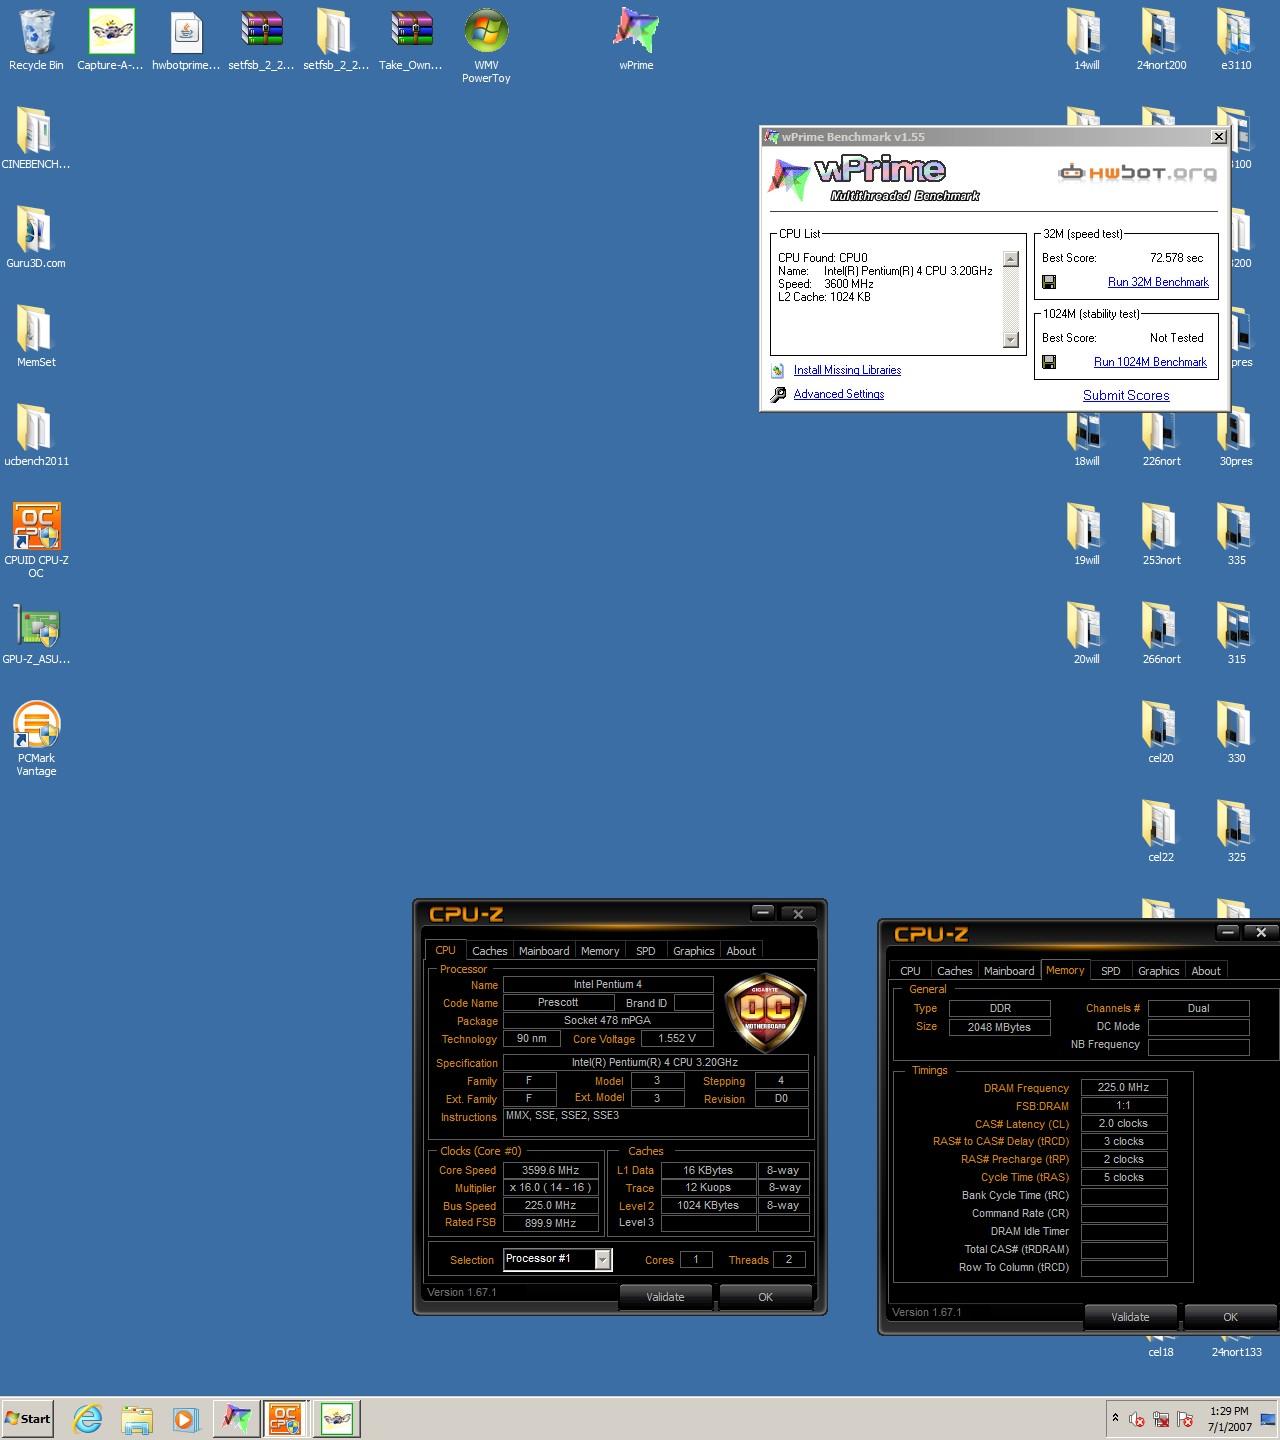
Task: Open About tab in left CPU-Z
Action: point(741,951)
